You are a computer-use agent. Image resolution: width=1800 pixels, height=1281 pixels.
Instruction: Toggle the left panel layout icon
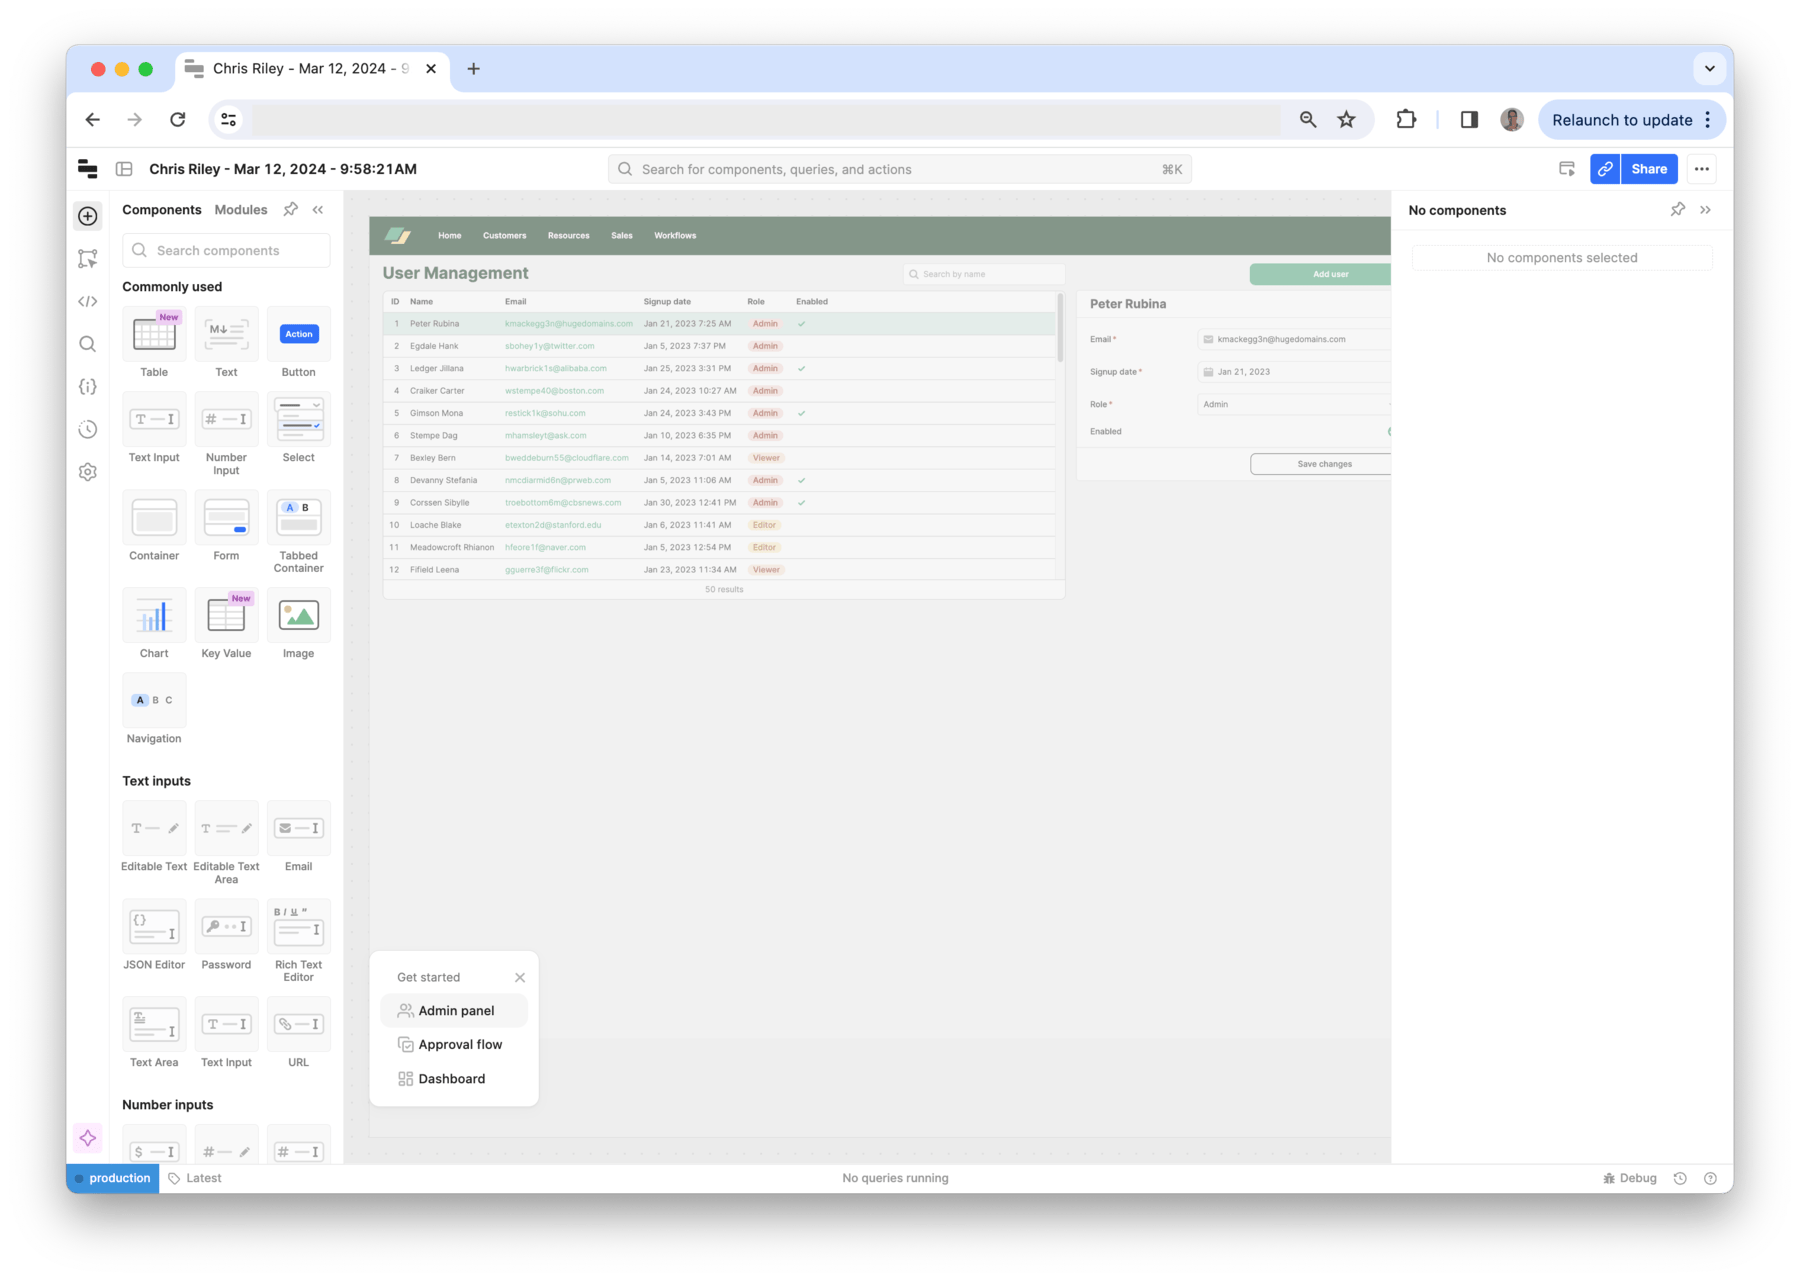click(124, 169)
